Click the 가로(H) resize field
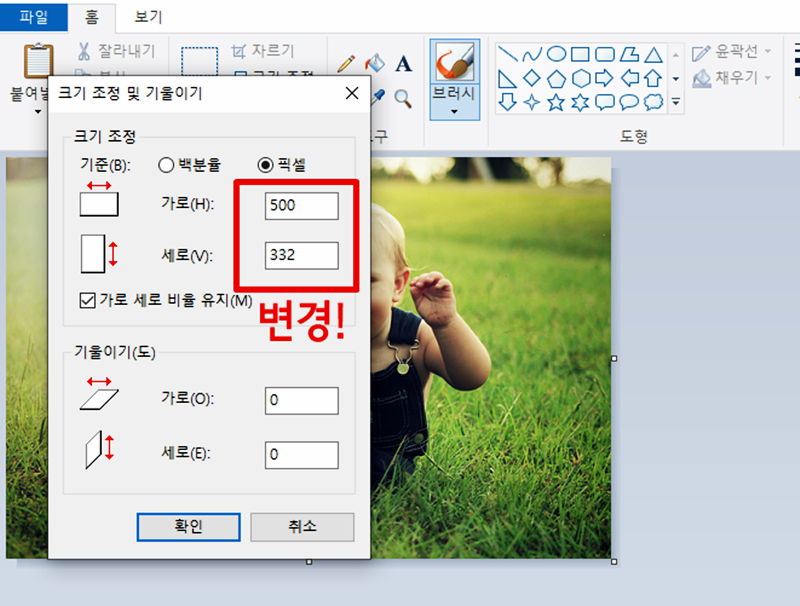The image size is (800, 606). point(302,206)
